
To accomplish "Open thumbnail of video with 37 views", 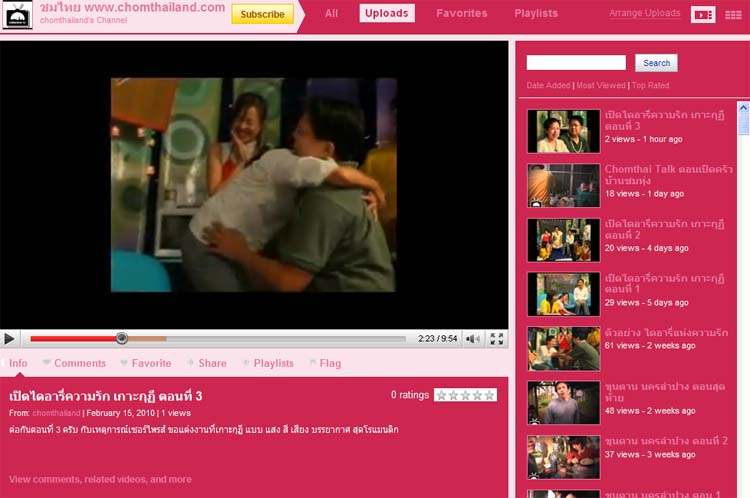I will click(563, 457).
